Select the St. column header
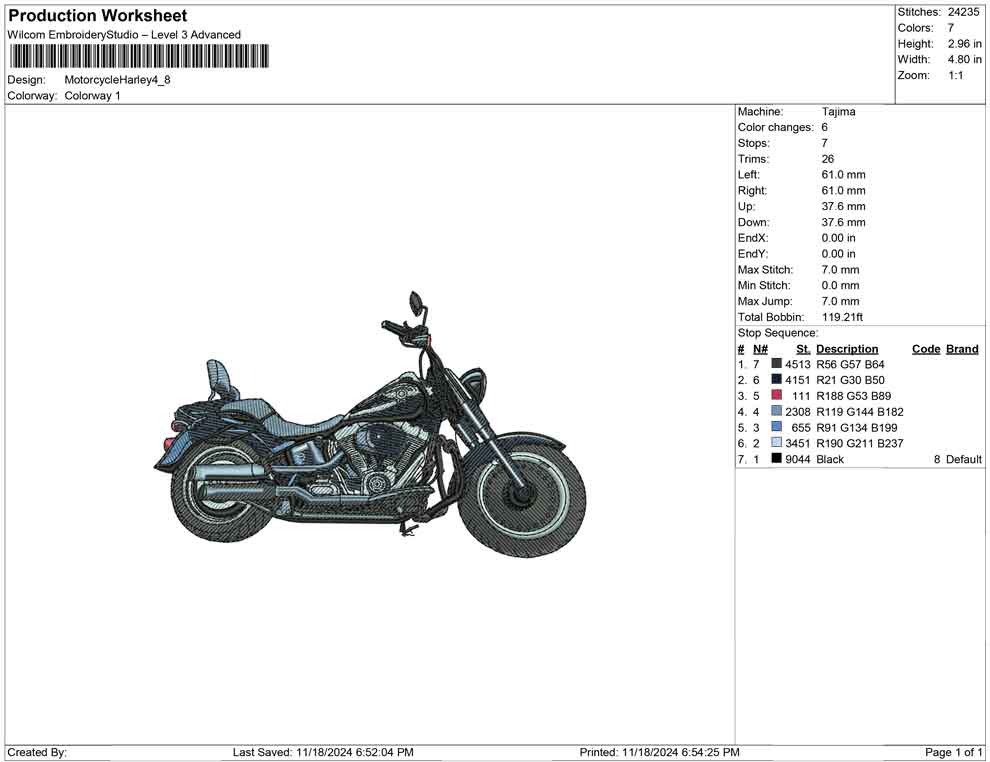990x762 pixels. (802, 348)
